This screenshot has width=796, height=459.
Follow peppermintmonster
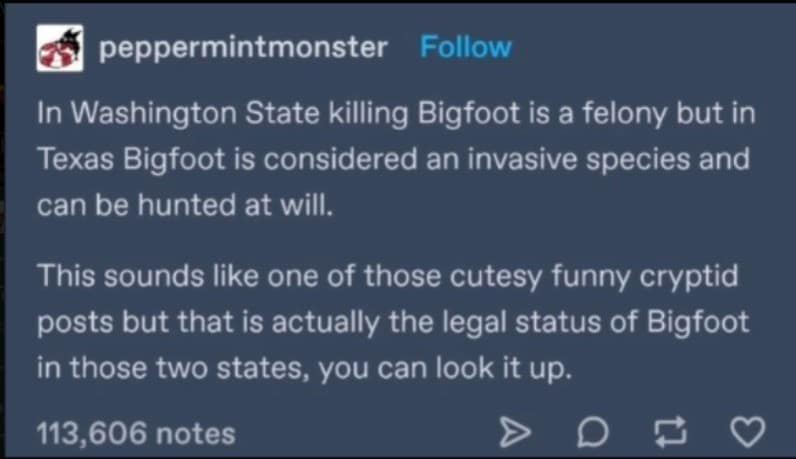pyautogui.click(x=466, y=47)
